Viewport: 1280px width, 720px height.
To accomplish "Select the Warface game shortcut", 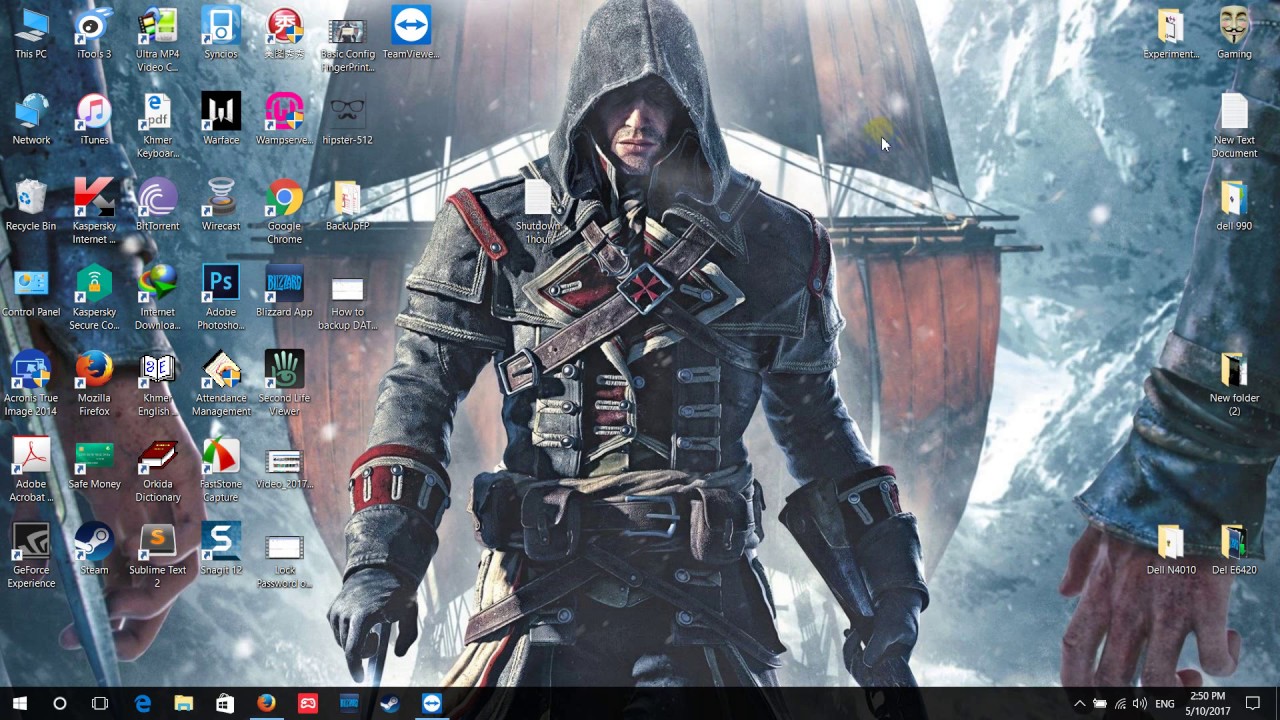I will (x=221, y=119).
